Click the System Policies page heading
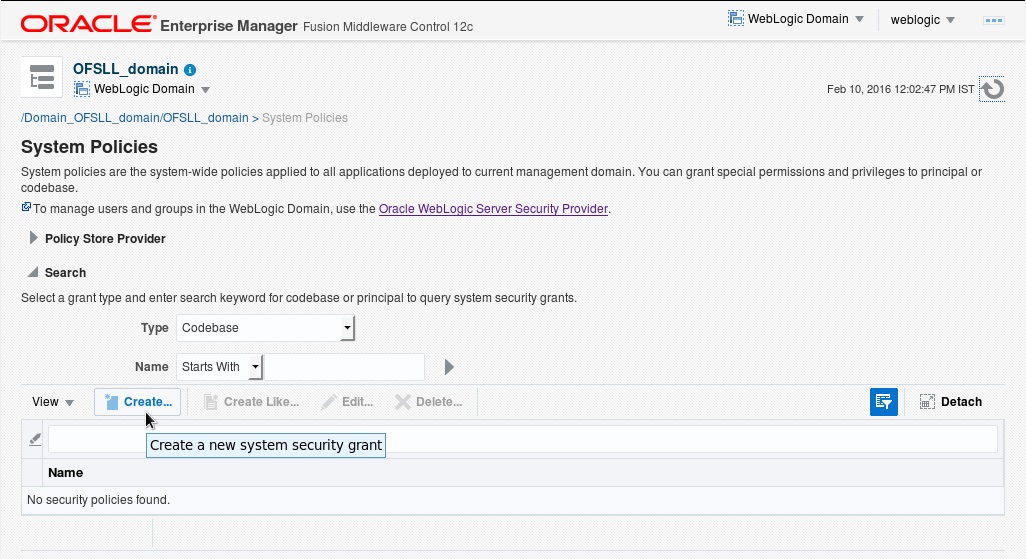This screenshot has height=559, width=1026. (x=89, y=147)
